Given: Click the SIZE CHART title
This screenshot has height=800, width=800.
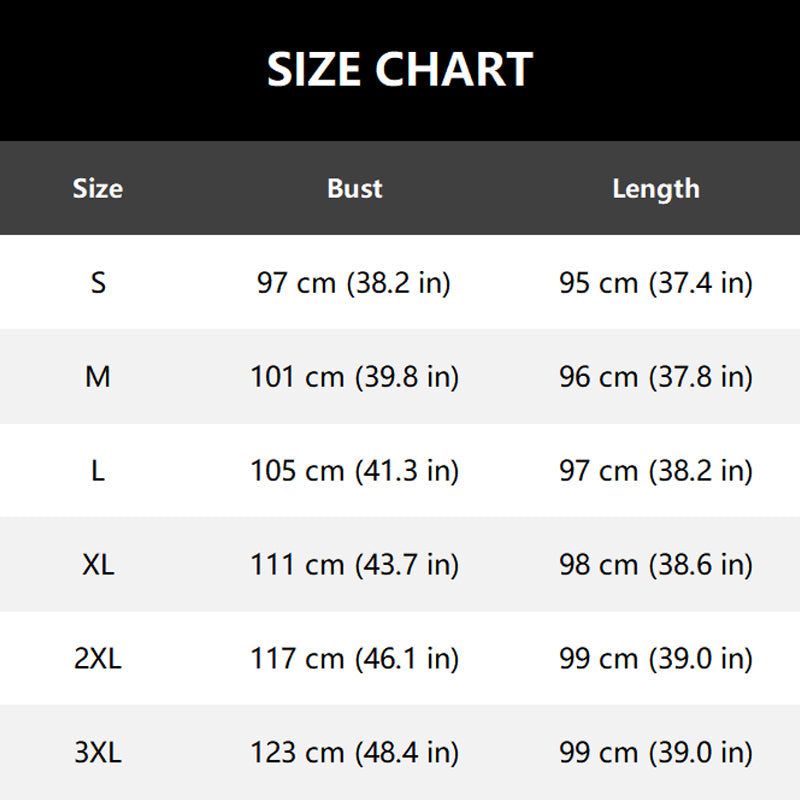Looking at the screenshot, I should [x=400, y=70].
